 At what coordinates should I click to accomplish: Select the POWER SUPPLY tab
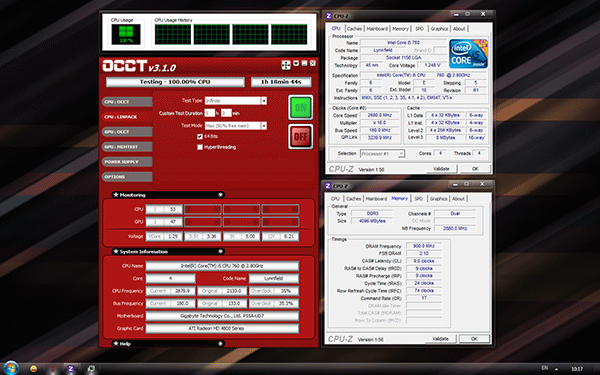[127, 162]
